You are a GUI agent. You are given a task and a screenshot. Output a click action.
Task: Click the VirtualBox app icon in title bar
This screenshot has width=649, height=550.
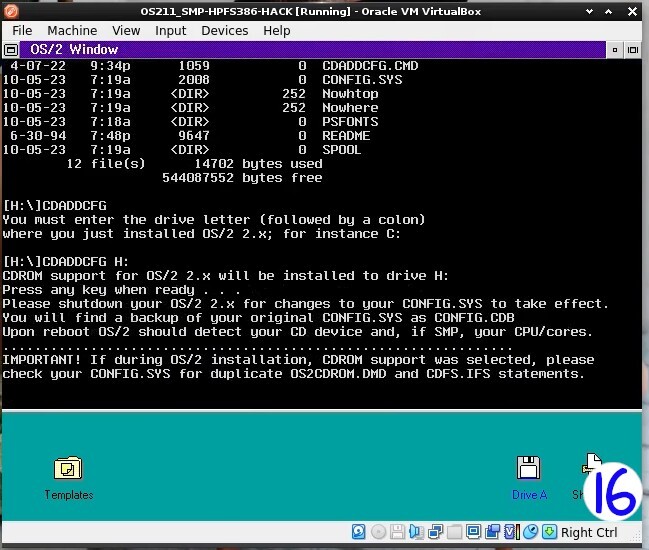pos(11,11)
